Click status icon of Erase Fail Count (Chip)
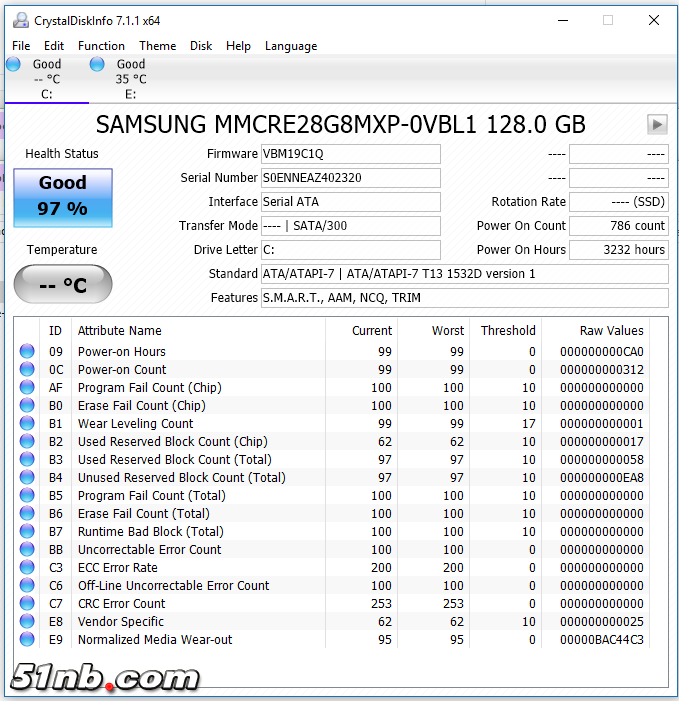Image resolution: width=679 pixels, height=701 pixels. point(27,405)
